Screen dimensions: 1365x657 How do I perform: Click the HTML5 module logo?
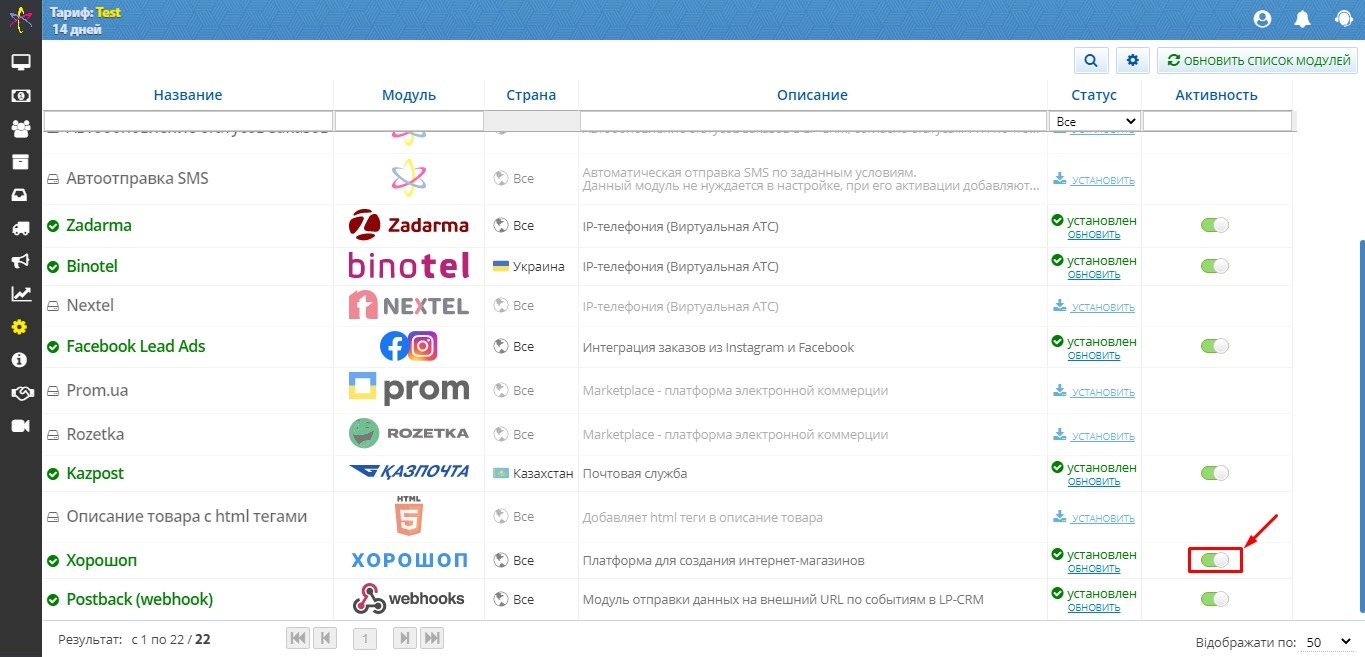[x=408, y=516]
